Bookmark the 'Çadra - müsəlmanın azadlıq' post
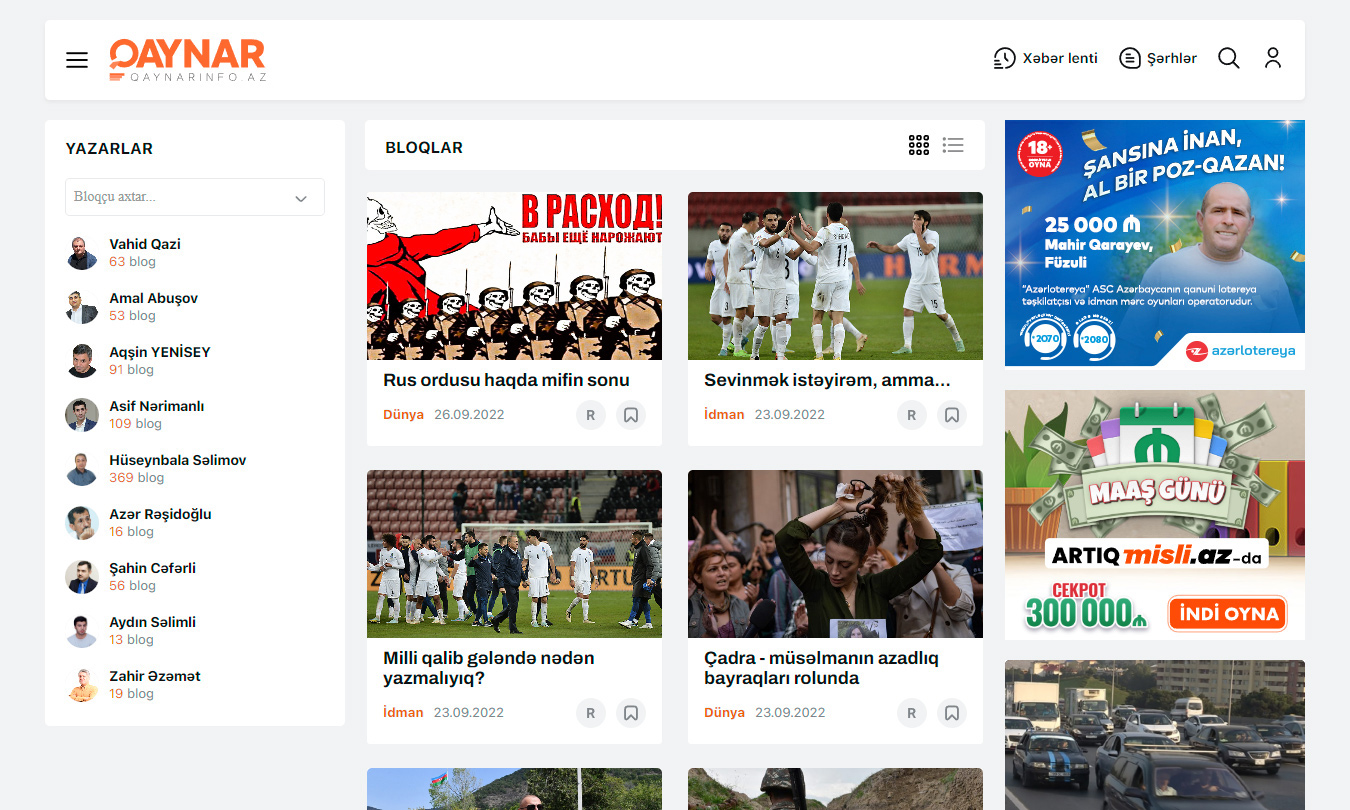The image size is (1350, 810). 952,713
